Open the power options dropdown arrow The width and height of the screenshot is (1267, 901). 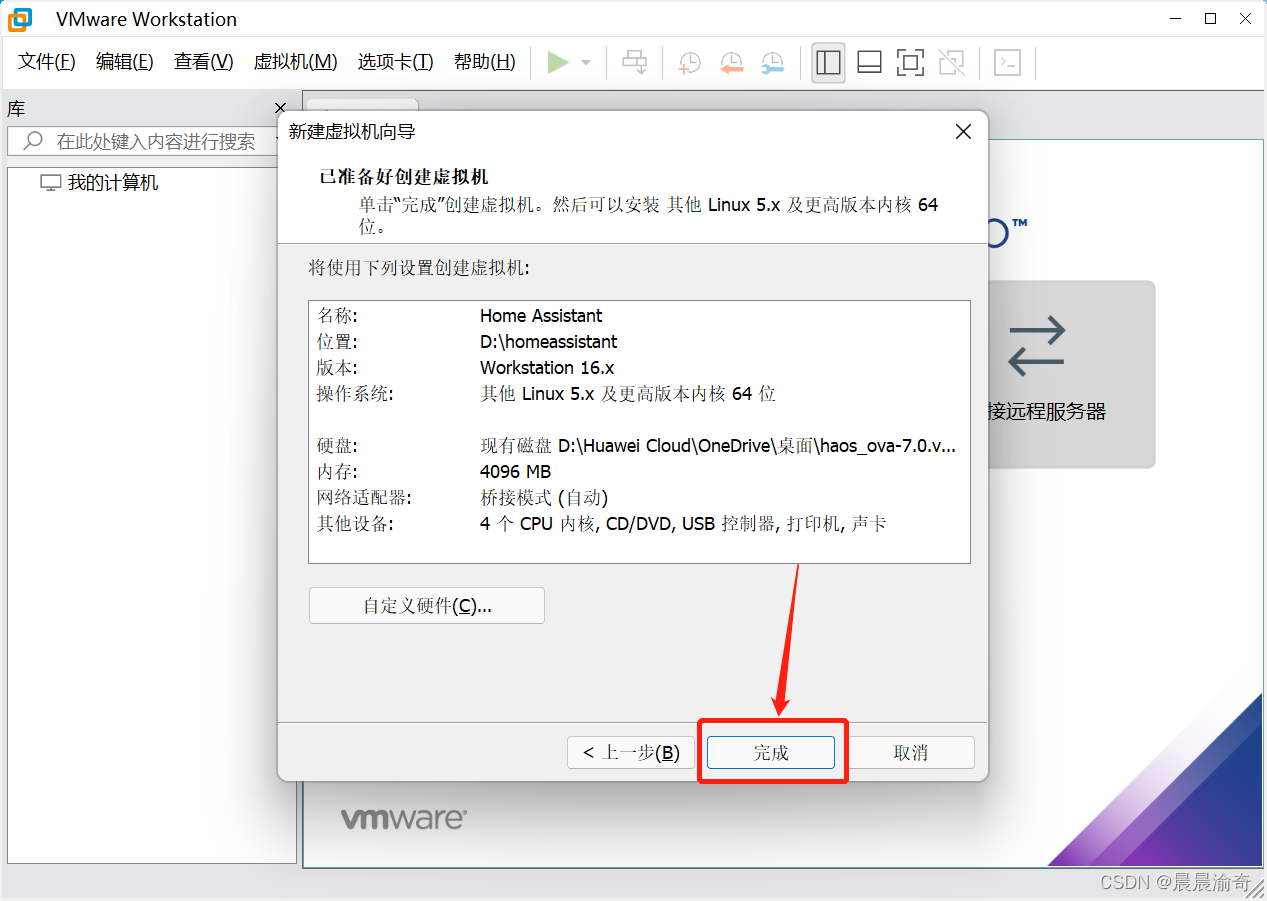pyautogui.click(x=586, y=62)
